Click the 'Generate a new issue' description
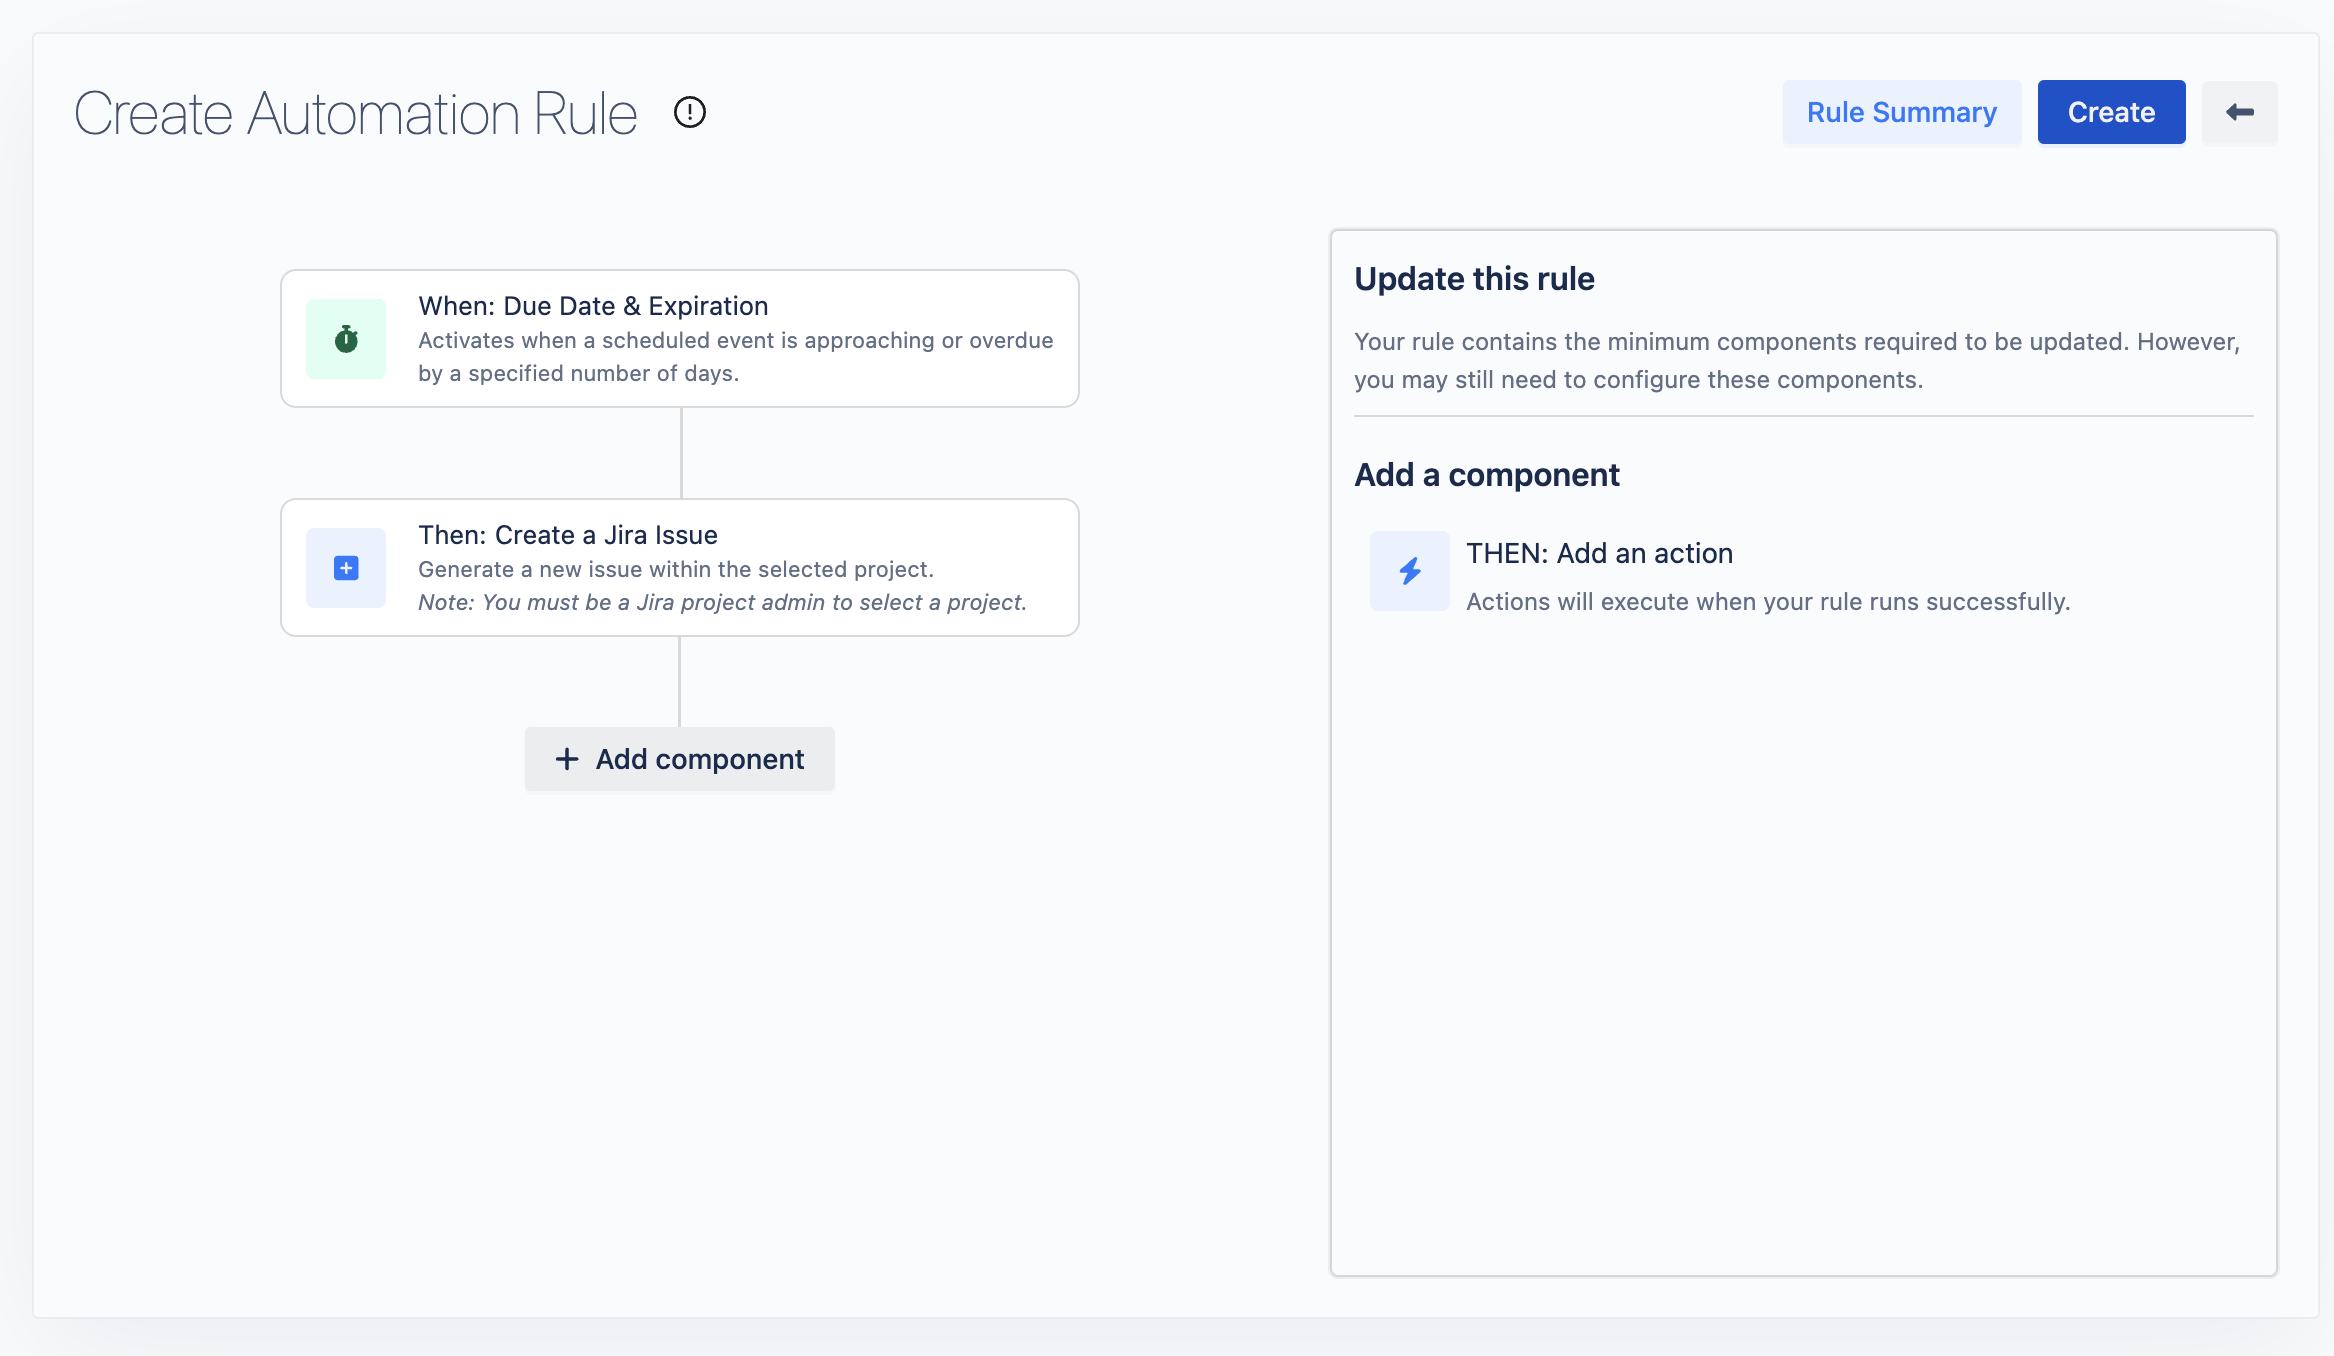The height and width of the screenshot is (1356, 2334). [x=675, y=569]
